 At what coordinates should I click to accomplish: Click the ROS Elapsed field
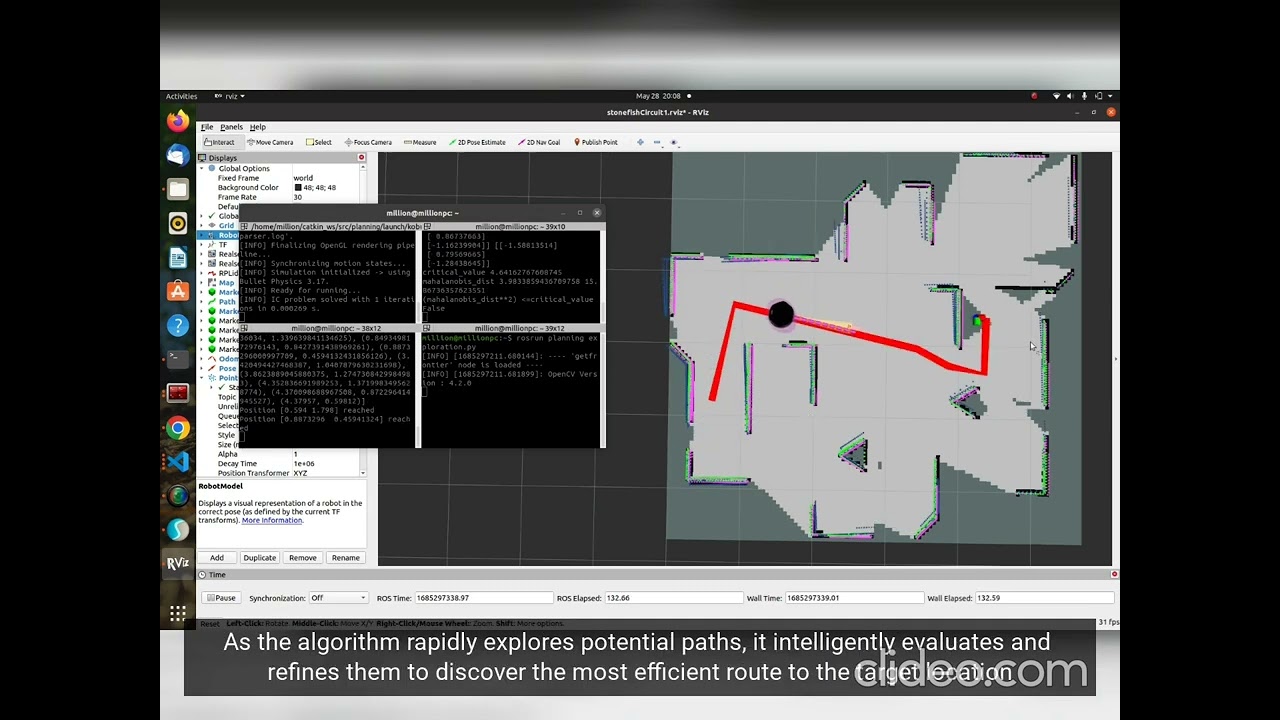tap(674, 598)
